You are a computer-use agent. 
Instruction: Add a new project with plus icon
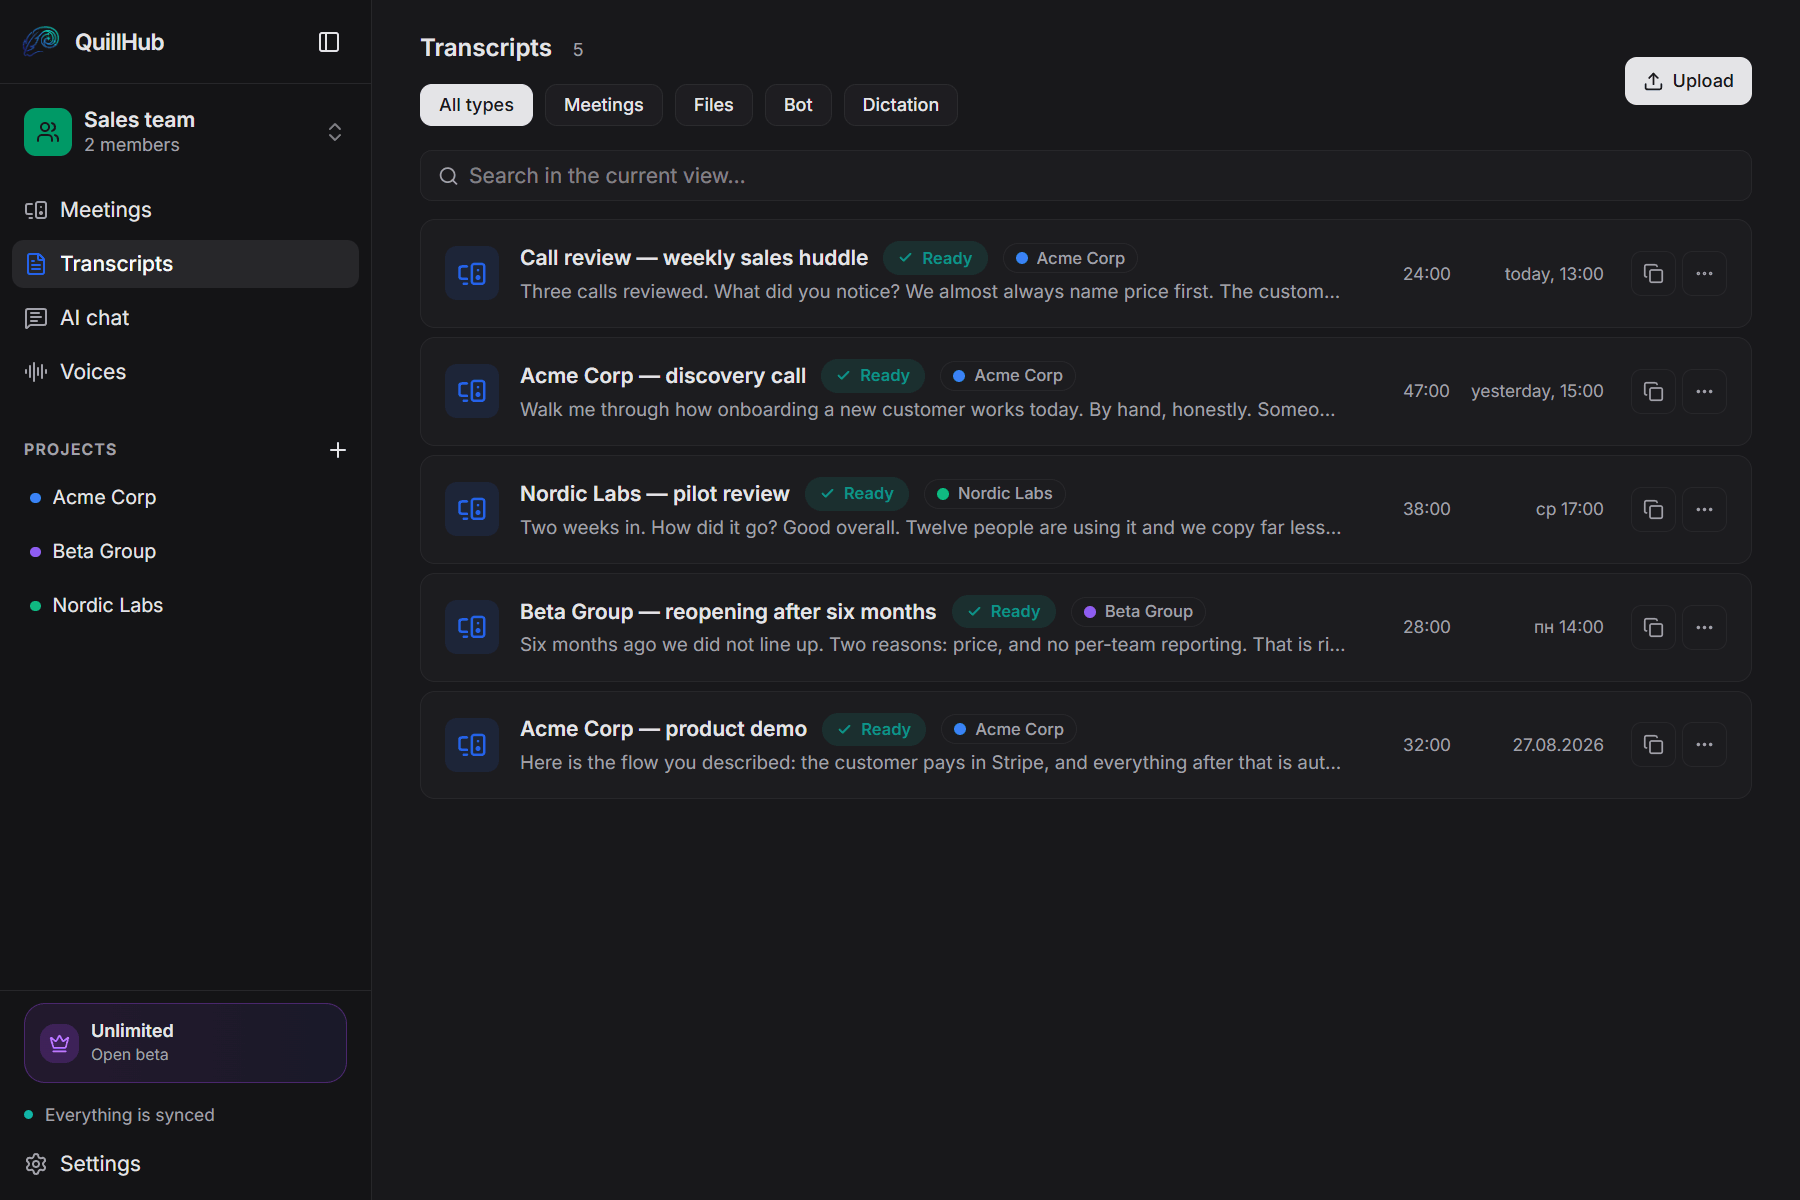click(x=338, y=450)
